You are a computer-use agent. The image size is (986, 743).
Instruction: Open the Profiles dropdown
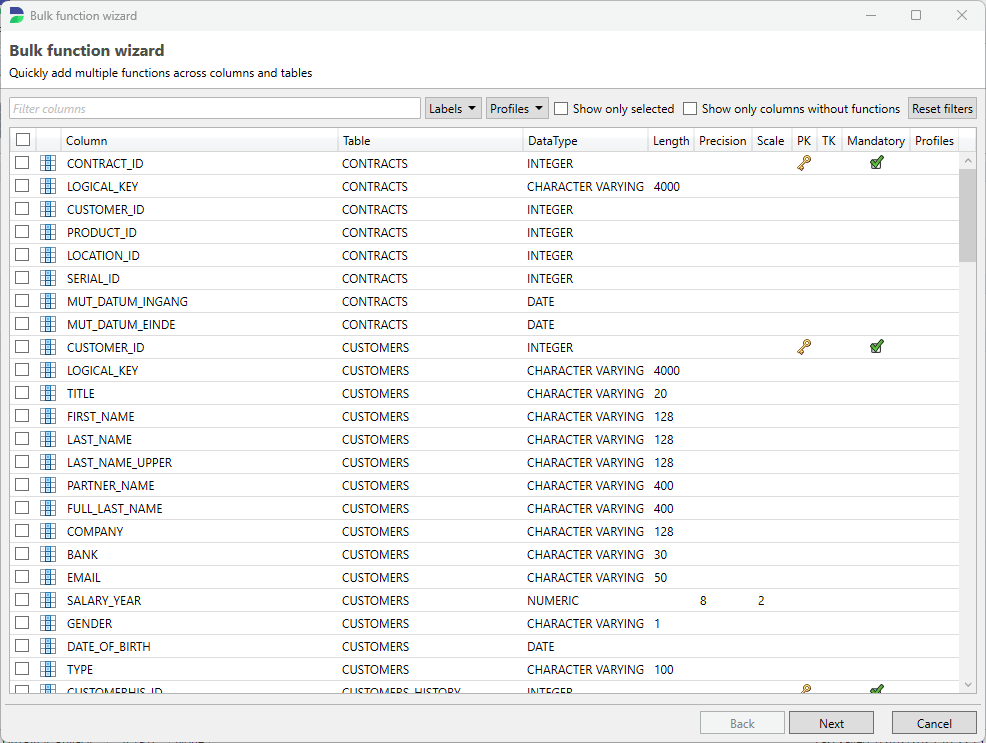point(516,108)
